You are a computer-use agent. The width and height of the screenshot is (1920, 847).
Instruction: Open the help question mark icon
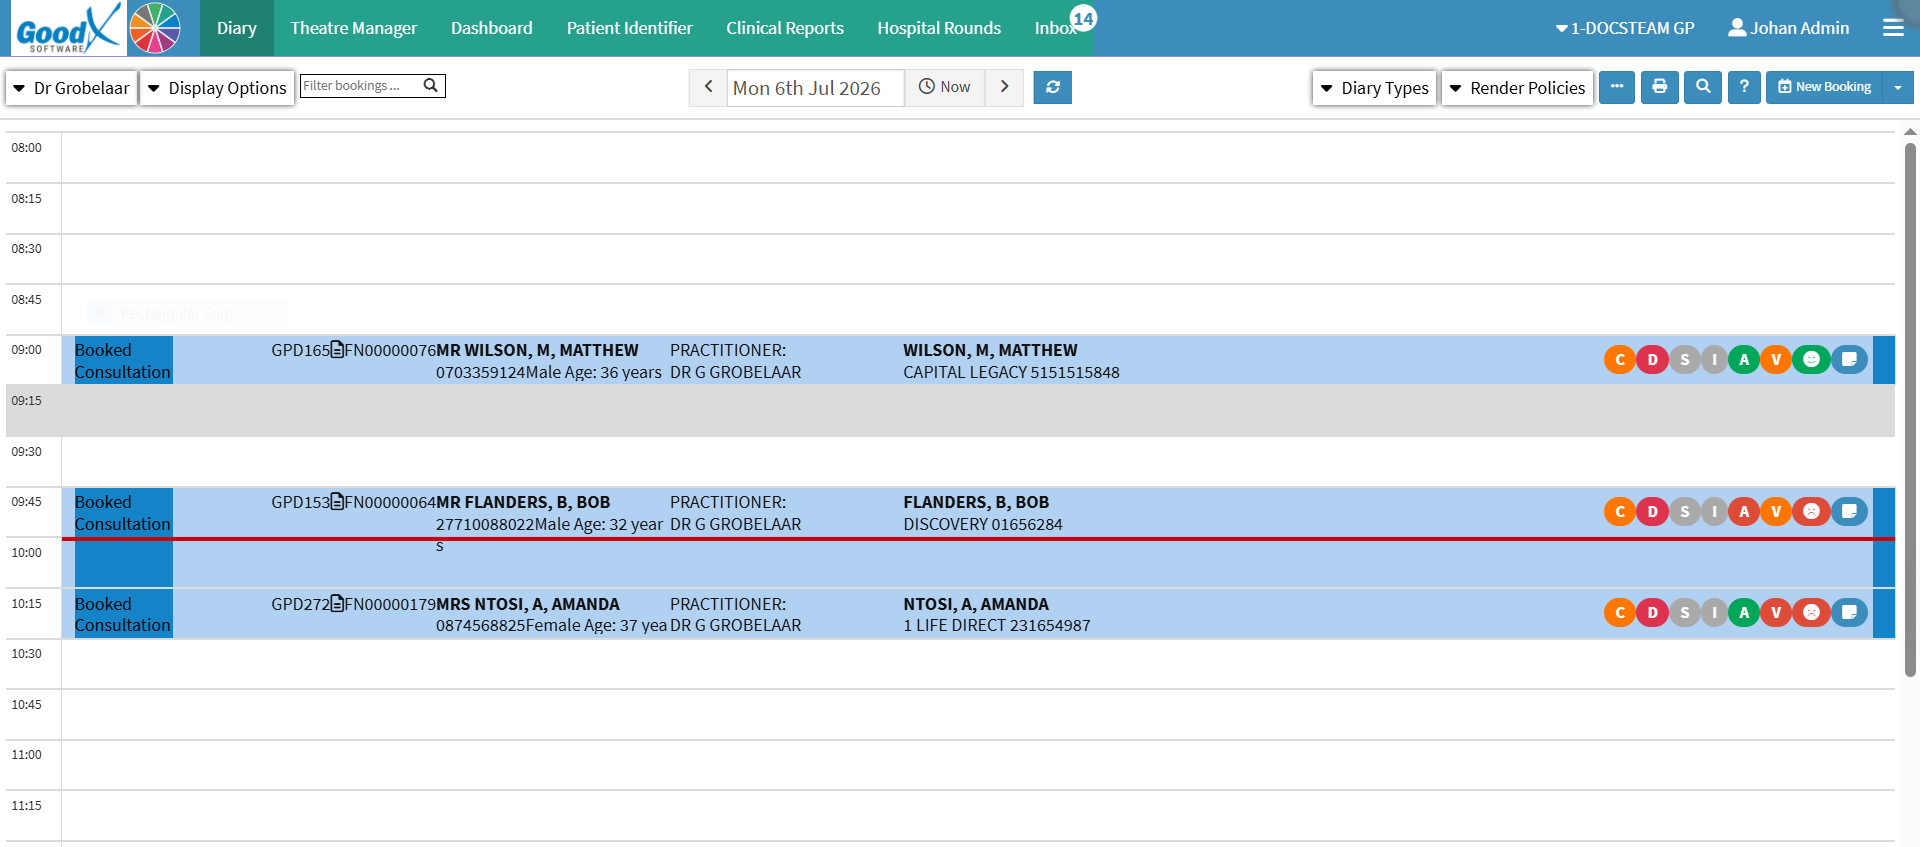point(1744,87)
